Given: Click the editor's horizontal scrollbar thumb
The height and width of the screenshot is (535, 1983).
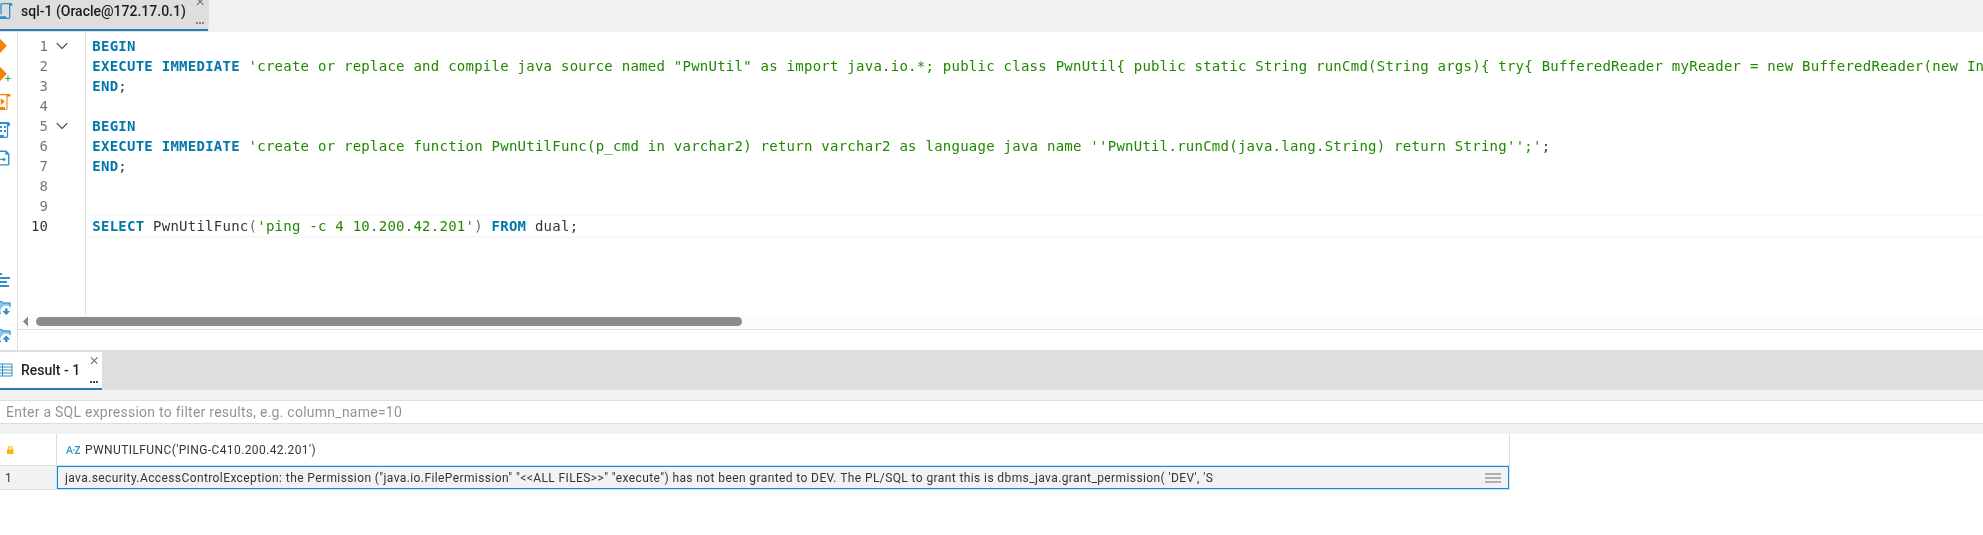Looking at the screenshot, I should tap(389, 322).
